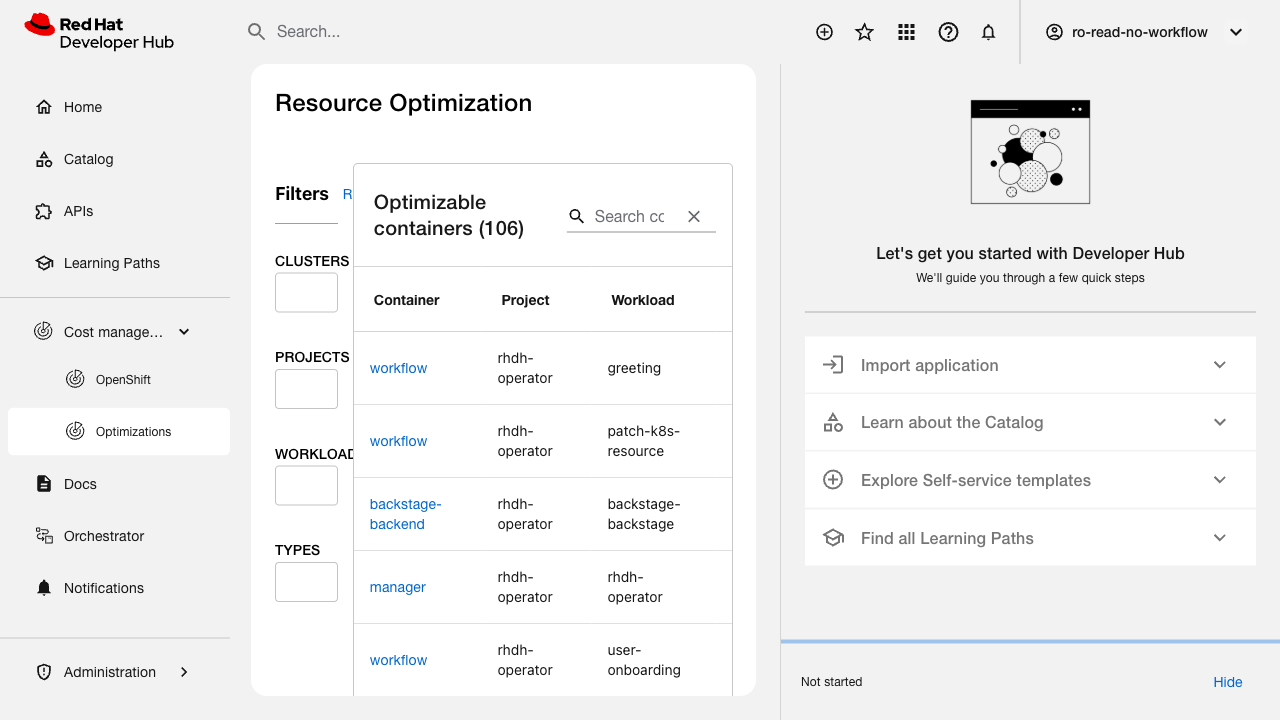Click the Red Hat Developer Hub logo
Image resolution: width=1280 pixels, height=720 pixels.
tap(99, 32)
